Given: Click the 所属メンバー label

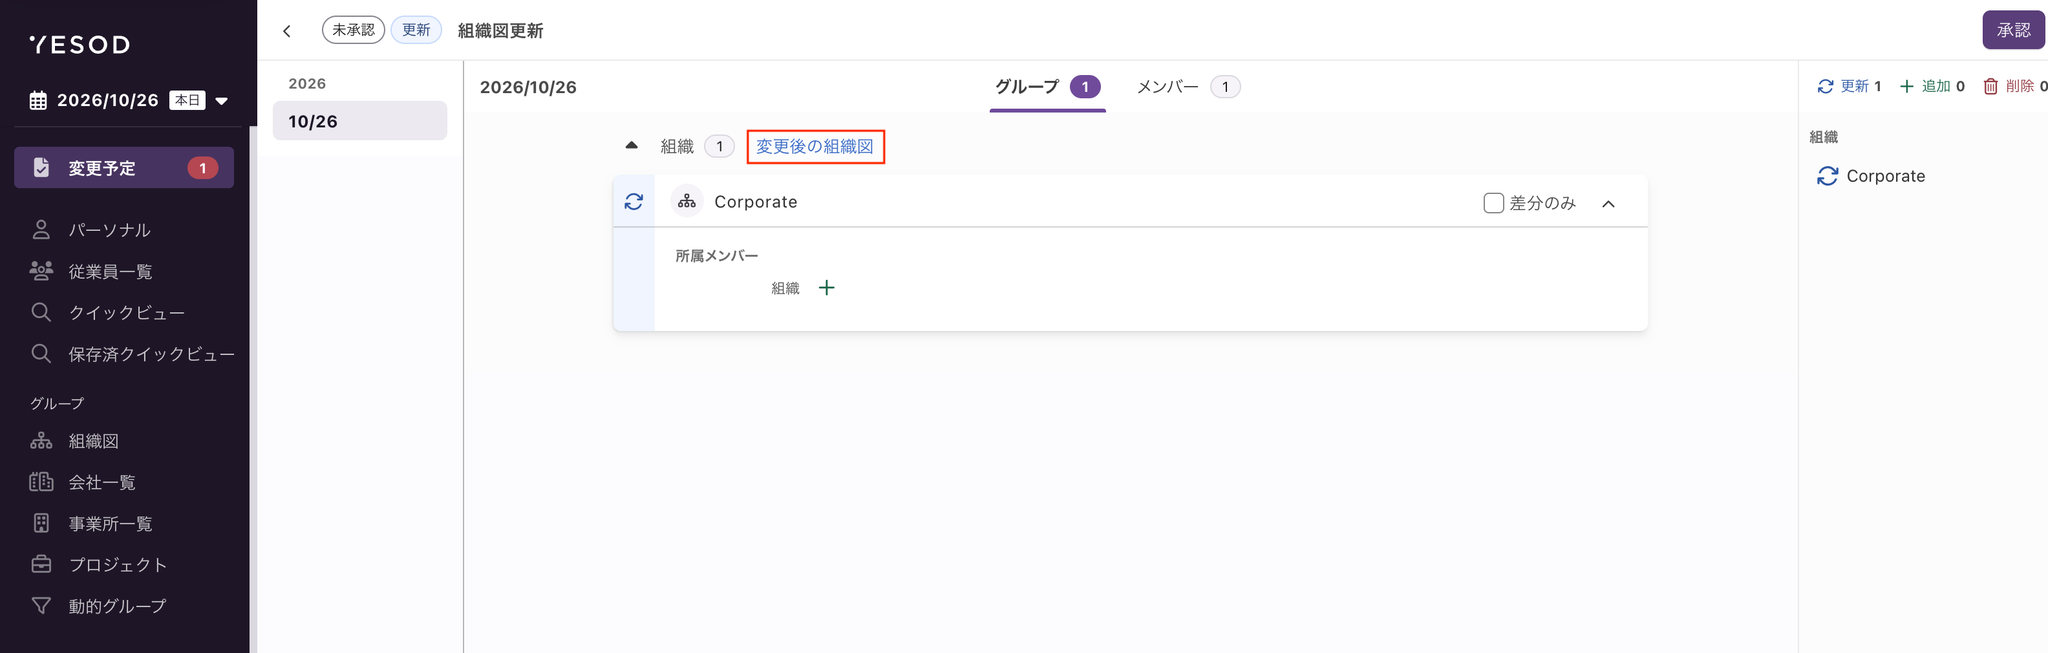Looking at the screenshot, I should pyautogui.click(x=716, y=256).
